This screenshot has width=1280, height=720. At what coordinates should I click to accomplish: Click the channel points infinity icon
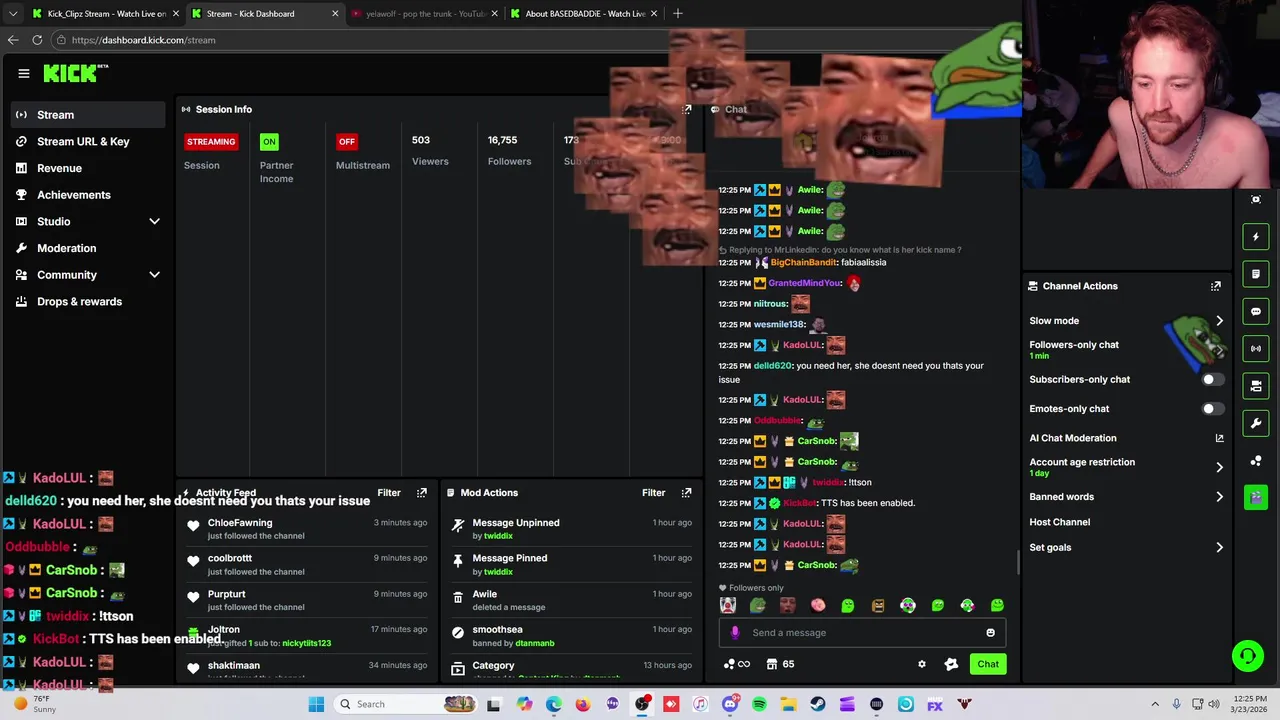point(737,664)
